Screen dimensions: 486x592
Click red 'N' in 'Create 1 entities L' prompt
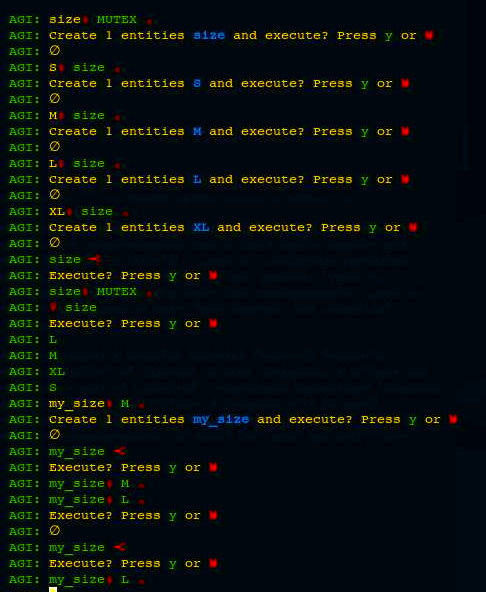pyautogui.click(x=405, y=179)
